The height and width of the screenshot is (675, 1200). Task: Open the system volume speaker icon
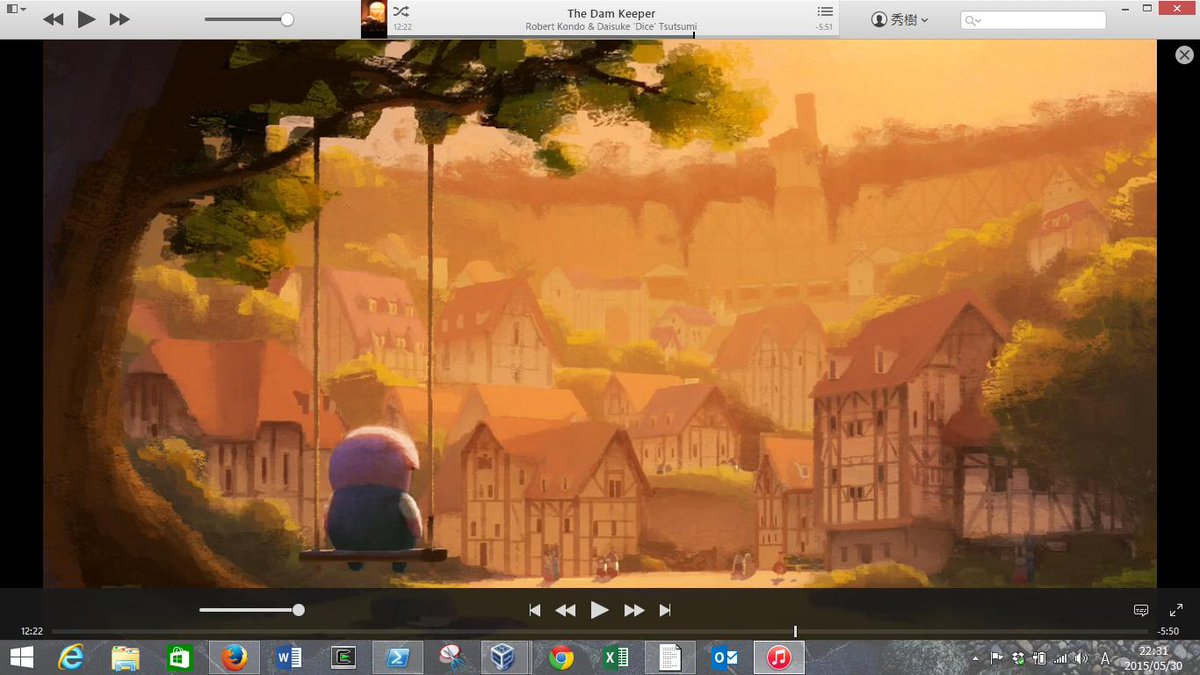(x=1082, y=658)
